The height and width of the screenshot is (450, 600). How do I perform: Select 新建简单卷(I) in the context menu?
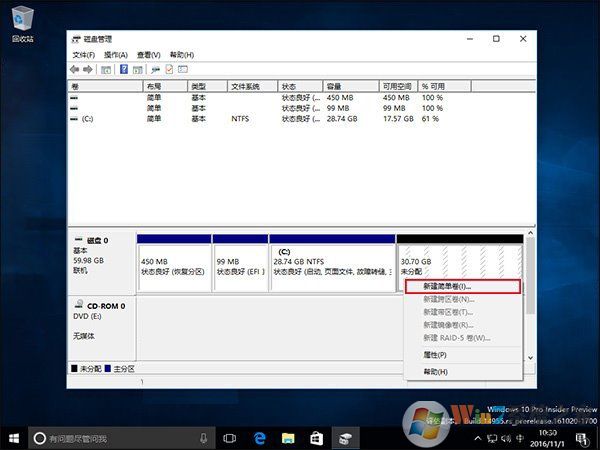coord(463,286)
